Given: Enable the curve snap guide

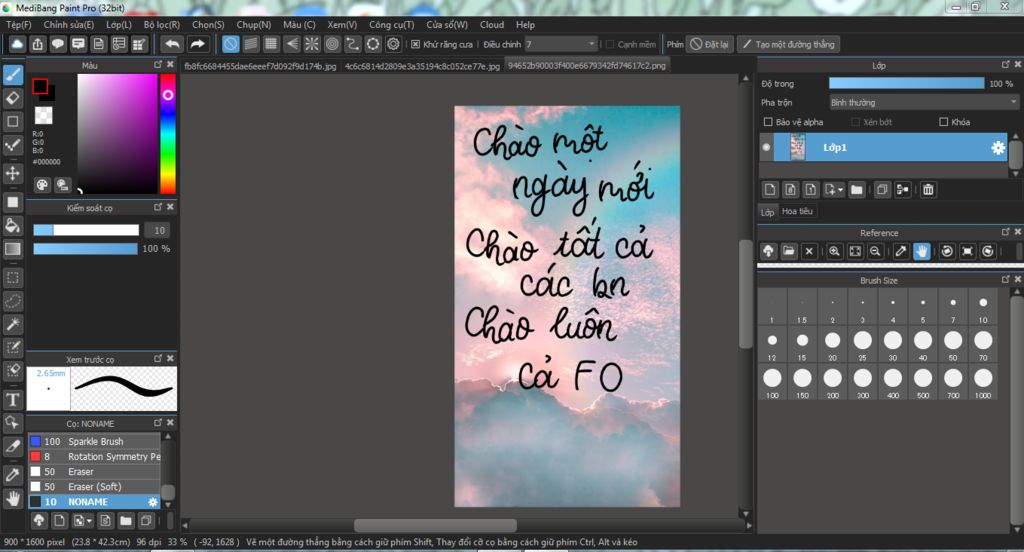Looking at the screenshot, I should (x=353, y=44).
